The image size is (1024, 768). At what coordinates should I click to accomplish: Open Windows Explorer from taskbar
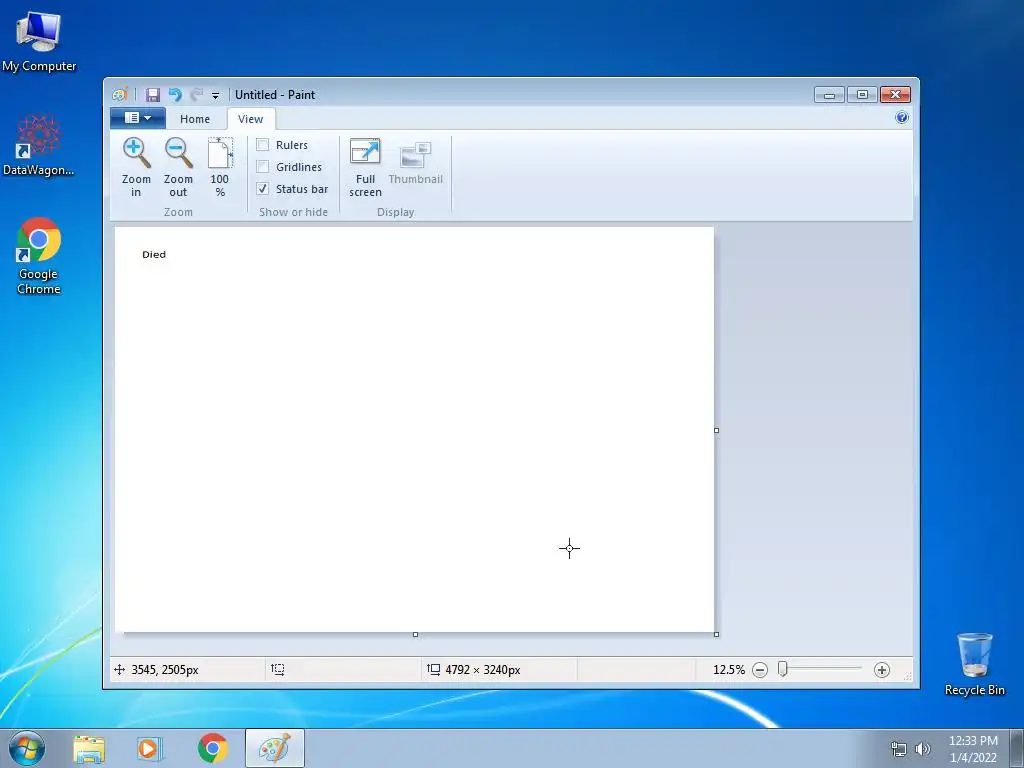pos(89,749)
